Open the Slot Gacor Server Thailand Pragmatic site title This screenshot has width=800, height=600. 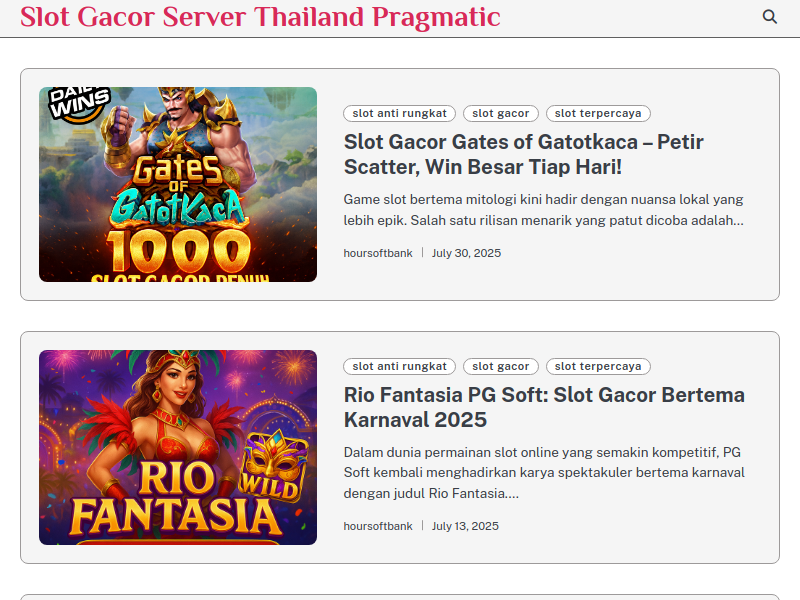coord(260,17)
